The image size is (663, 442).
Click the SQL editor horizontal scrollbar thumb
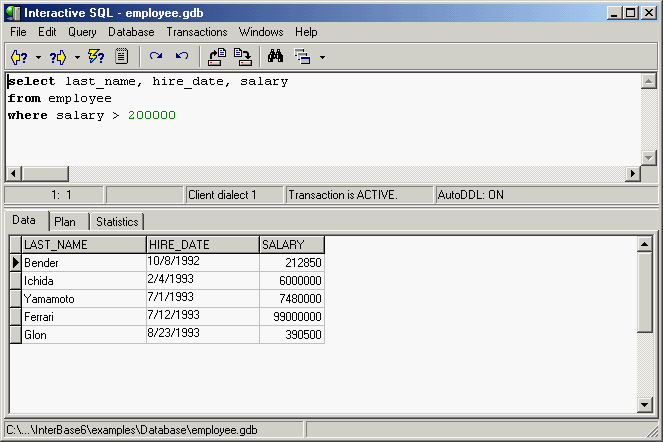pos(45,173)
